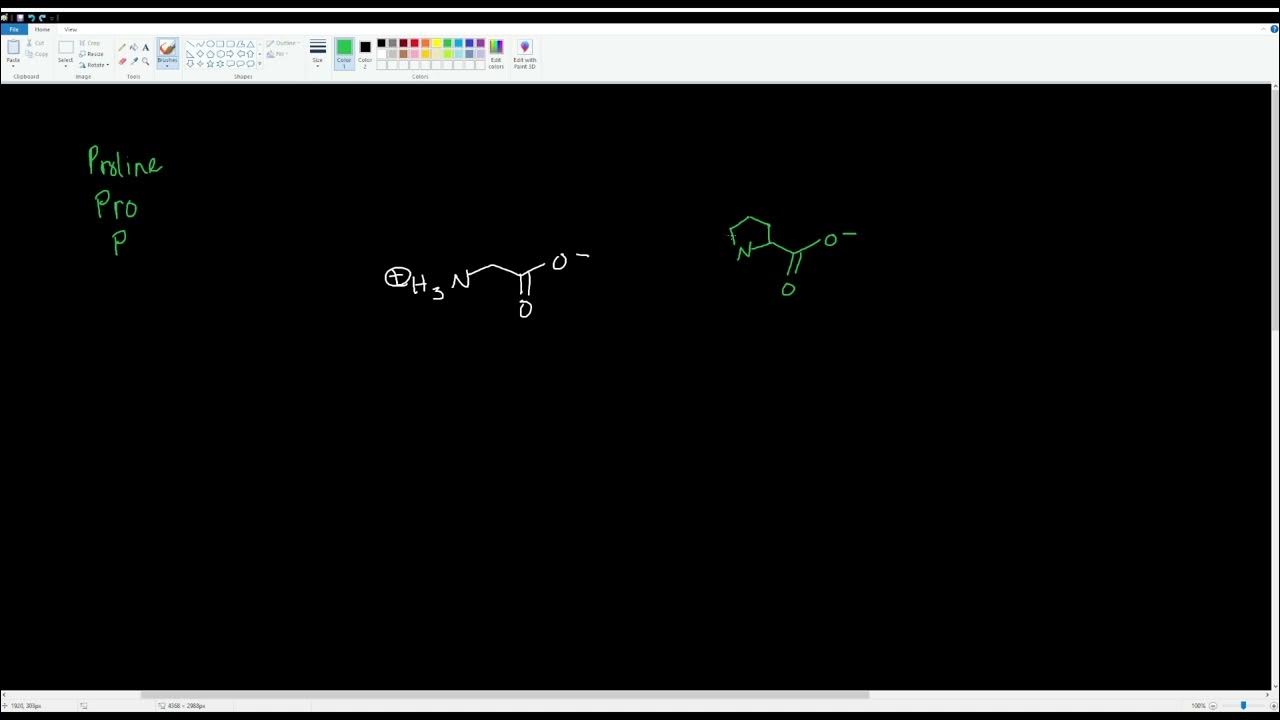This screenshot has height=720, width=1280.
Task: Click the Undo arrow in title bar
Action: 31,18
